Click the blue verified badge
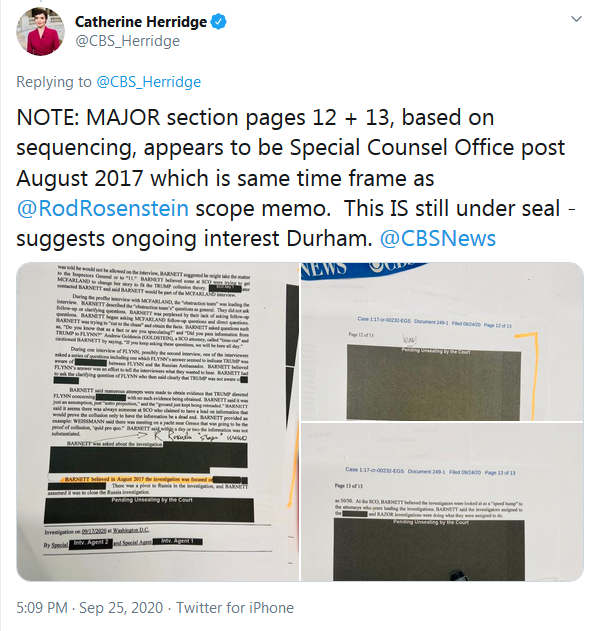 click(x=218, y=22)
